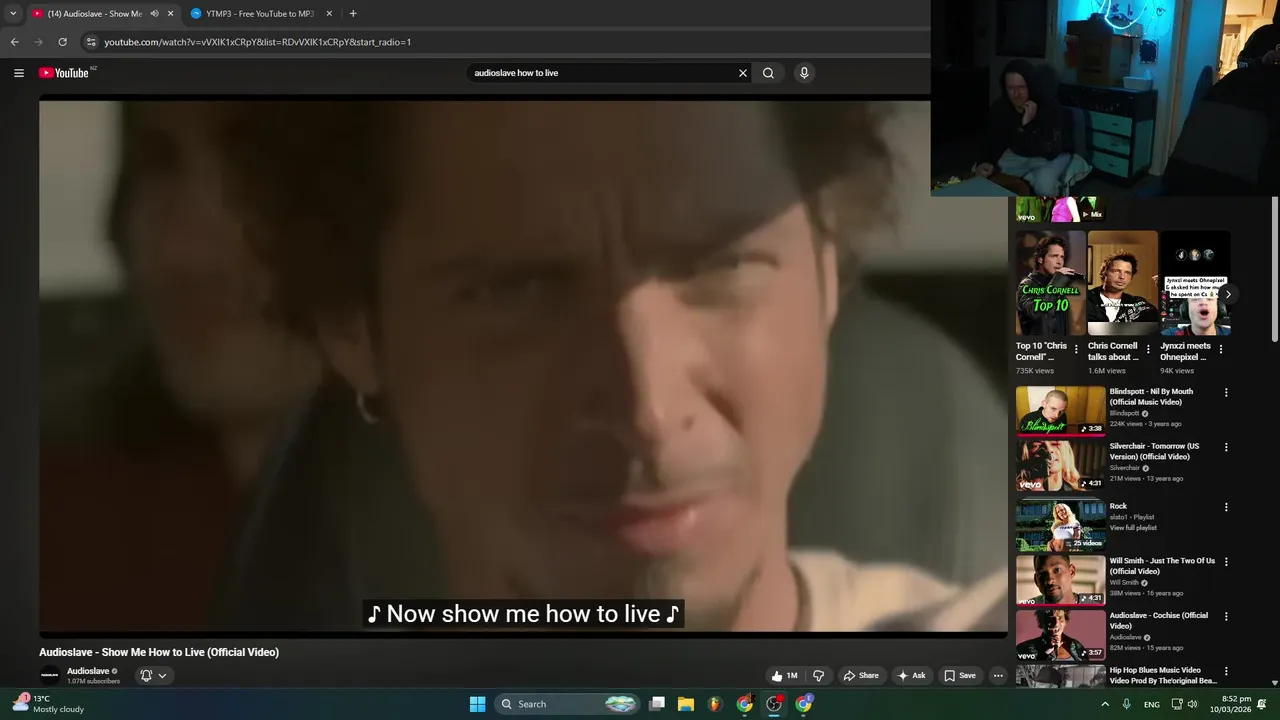Click the Ask button under the video
This screenshot has height=720, width=1280.
911,676
